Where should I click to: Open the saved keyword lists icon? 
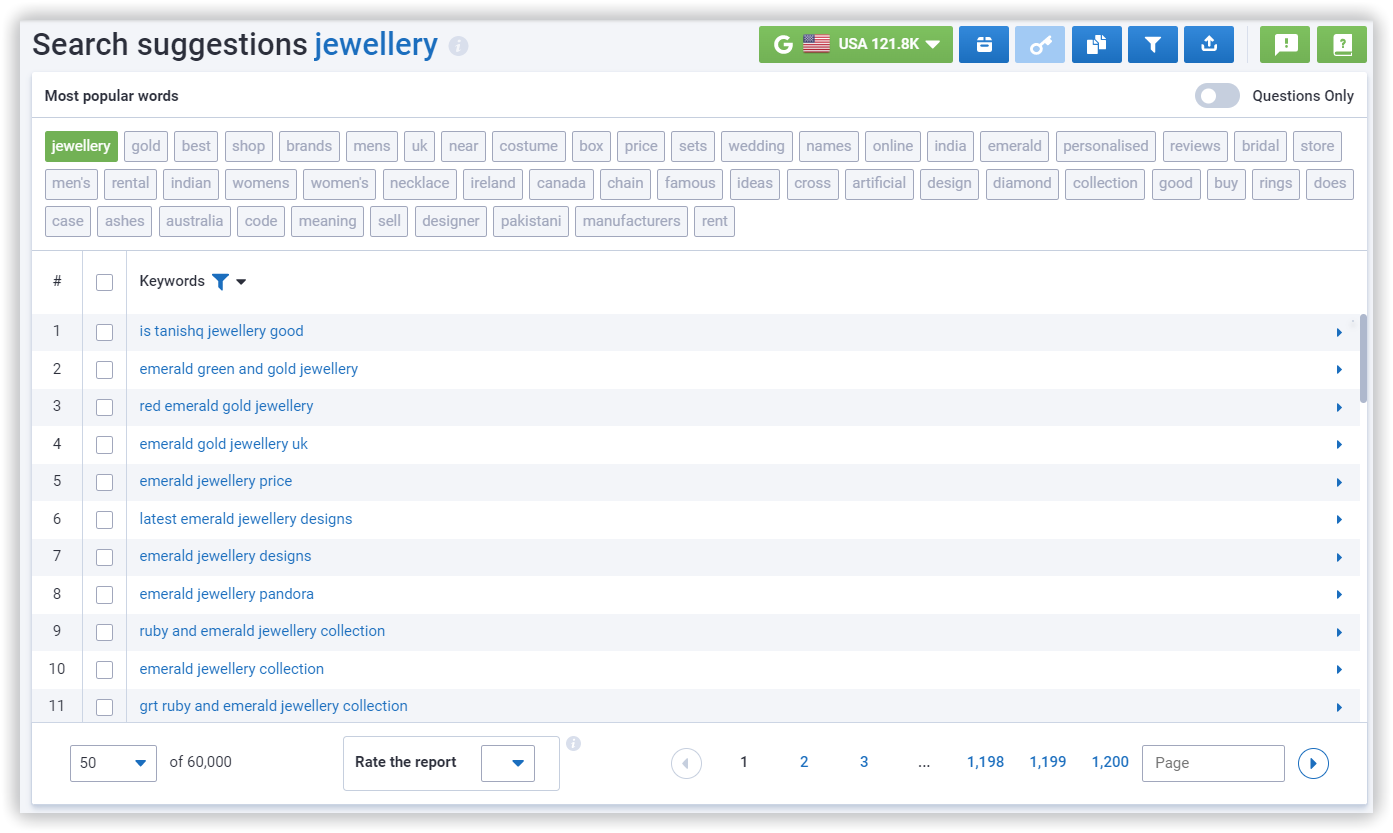coord(983,44)
